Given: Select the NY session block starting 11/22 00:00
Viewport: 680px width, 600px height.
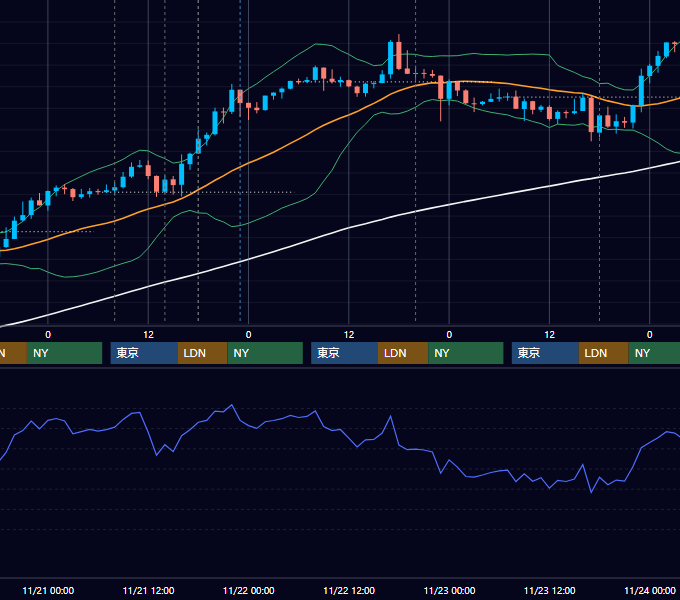Looking at the screenshot, I should click(x=265, y=353).
